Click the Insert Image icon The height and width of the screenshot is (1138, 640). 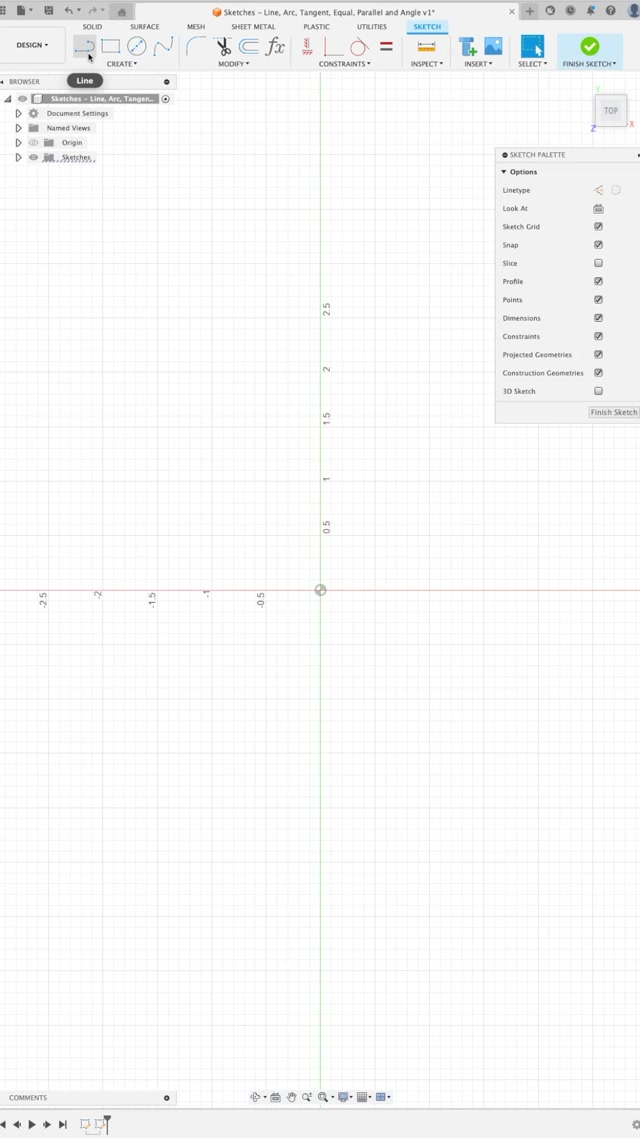point(493,46)
